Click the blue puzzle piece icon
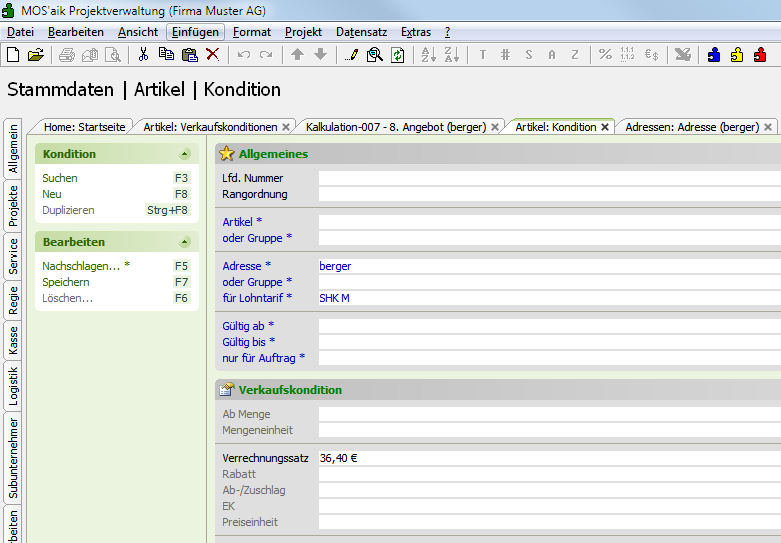Viewport: 781px width, 543px height. (x=714, y=54)
